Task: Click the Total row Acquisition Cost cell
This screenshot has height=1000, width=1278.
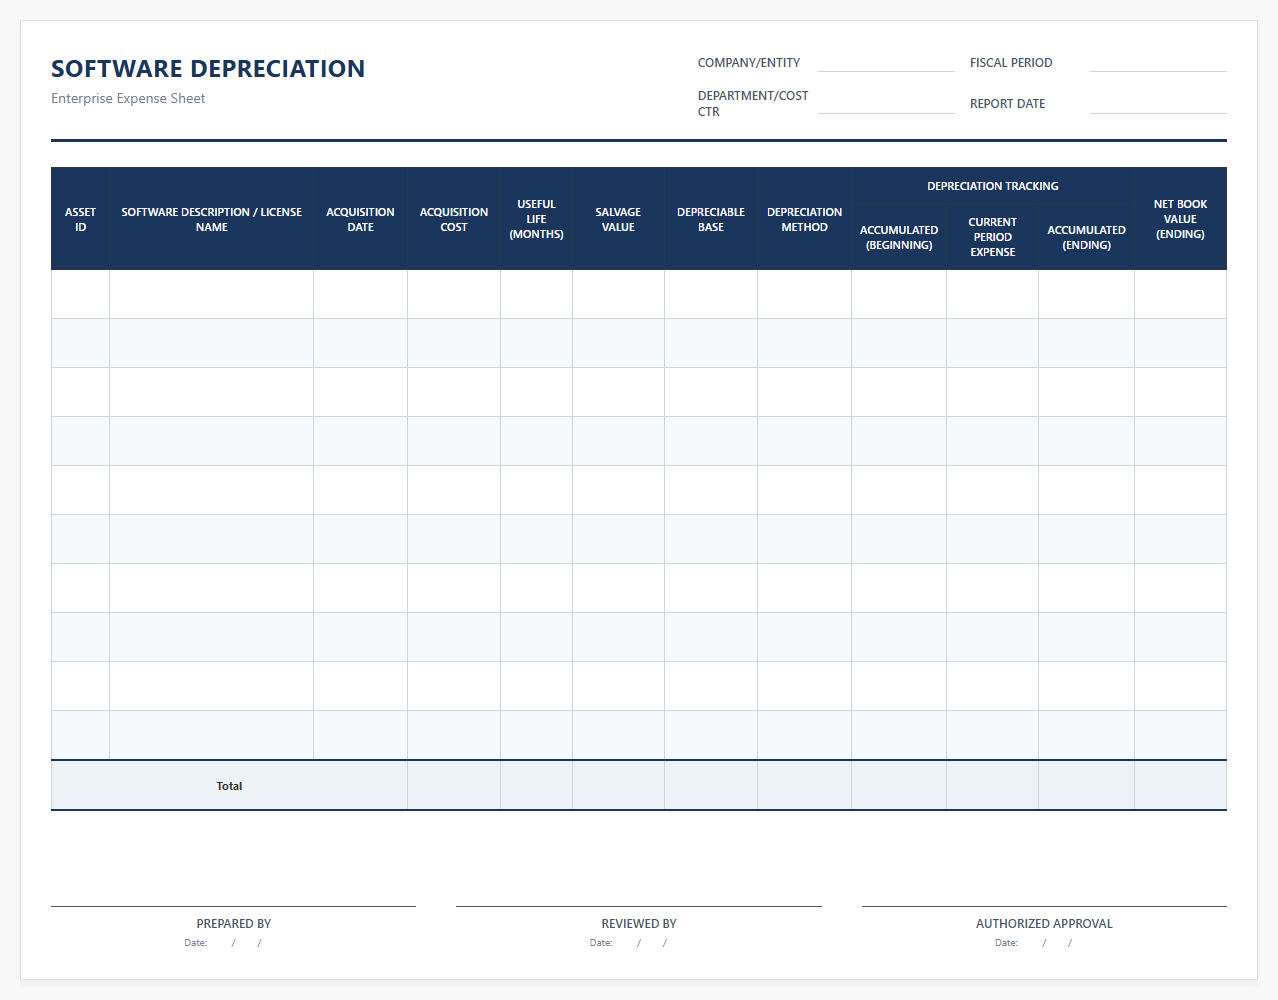Action: click(x=454, y=785)
